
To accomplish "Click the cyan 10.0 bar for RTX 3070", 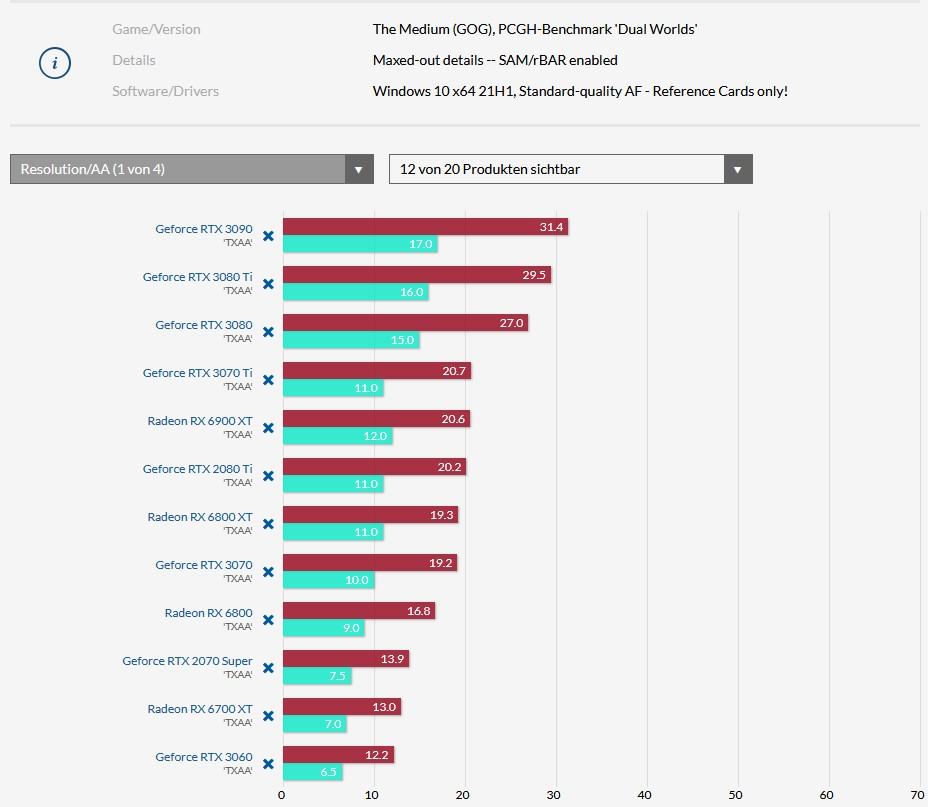I will pyautogui.click(x=328, y=580).
